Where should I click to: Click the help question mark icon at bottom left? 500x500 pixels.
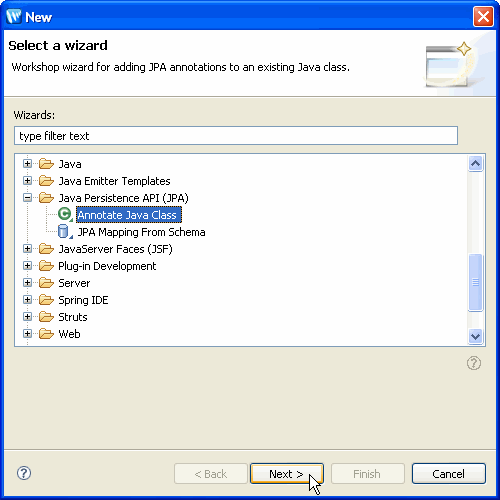tap(24, 473)
